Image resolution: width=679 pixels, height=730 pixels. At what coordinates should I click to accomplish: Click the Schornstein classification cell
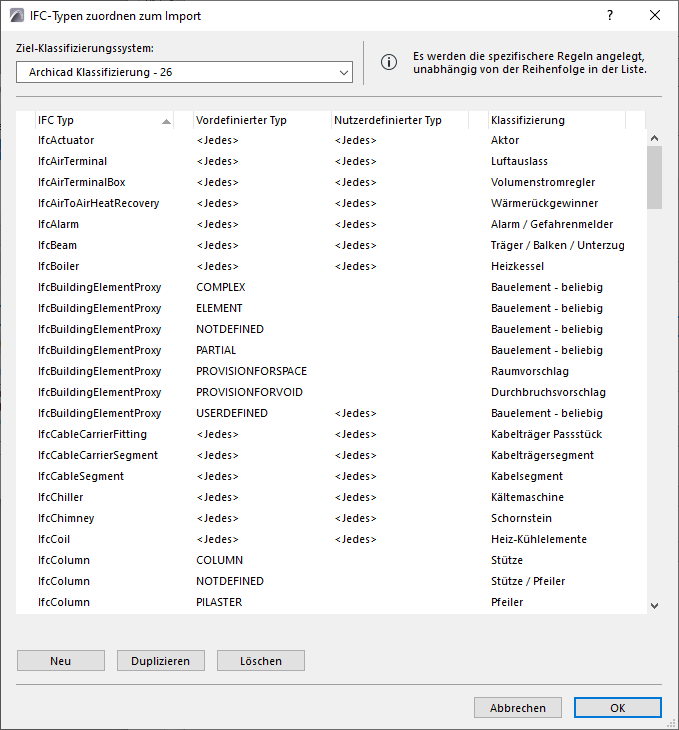click(x=521, y=518)
